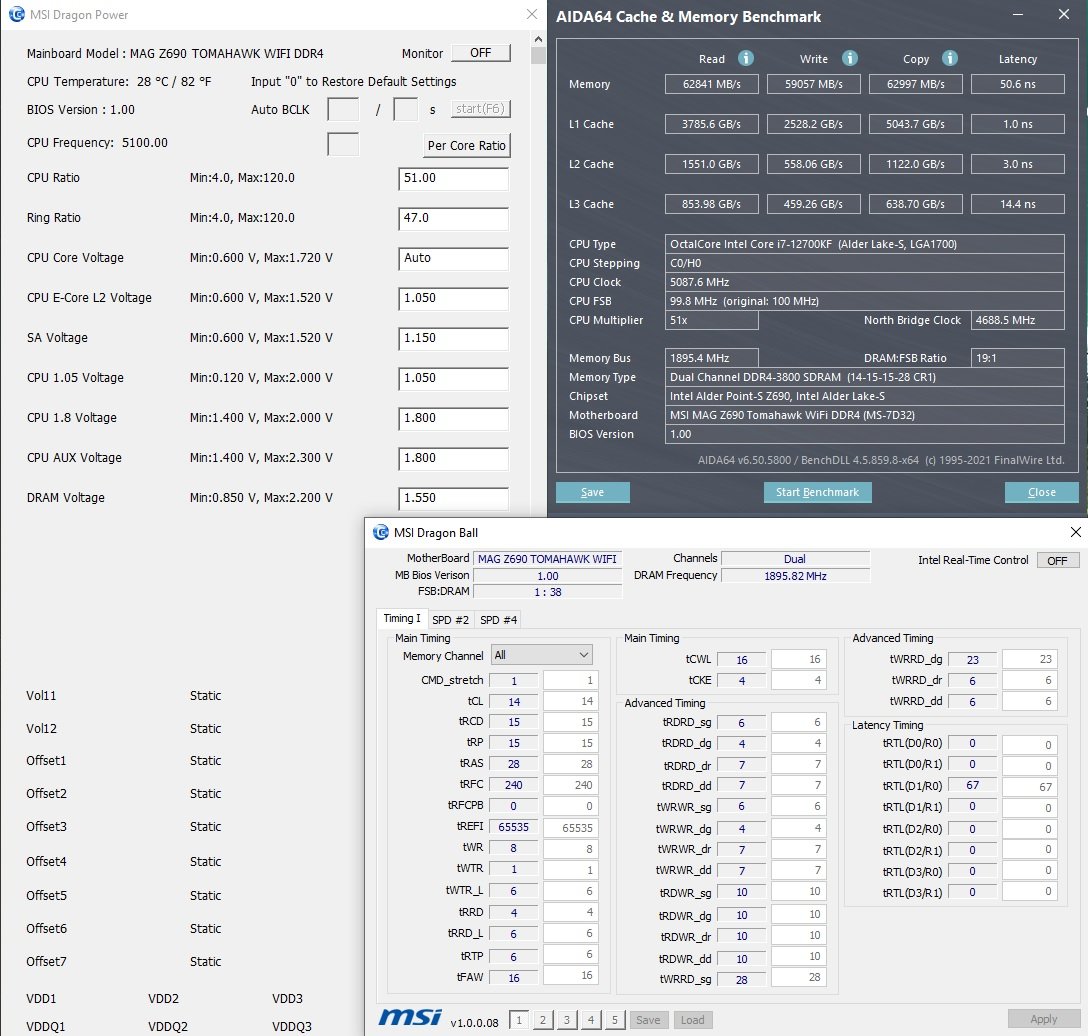
Task: Click the CPU 1.05 Voltage input field
Action: tap(453, 379)
